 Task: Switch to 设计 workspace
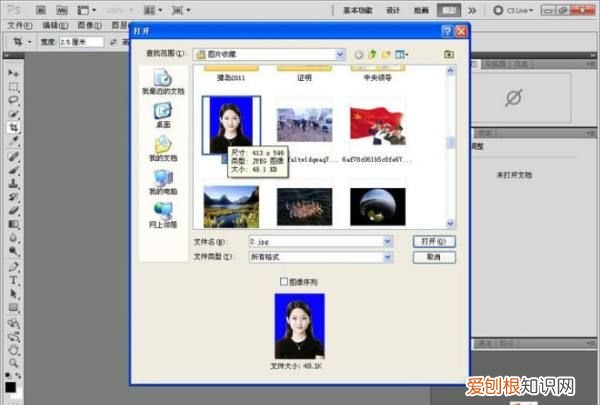393,10
